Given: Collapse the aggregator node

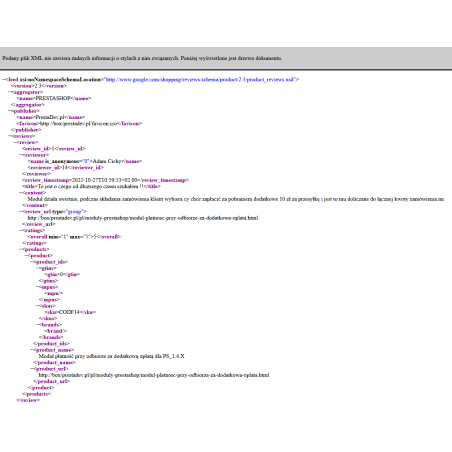Looking at the screenshot, I should tap(9, 92).
